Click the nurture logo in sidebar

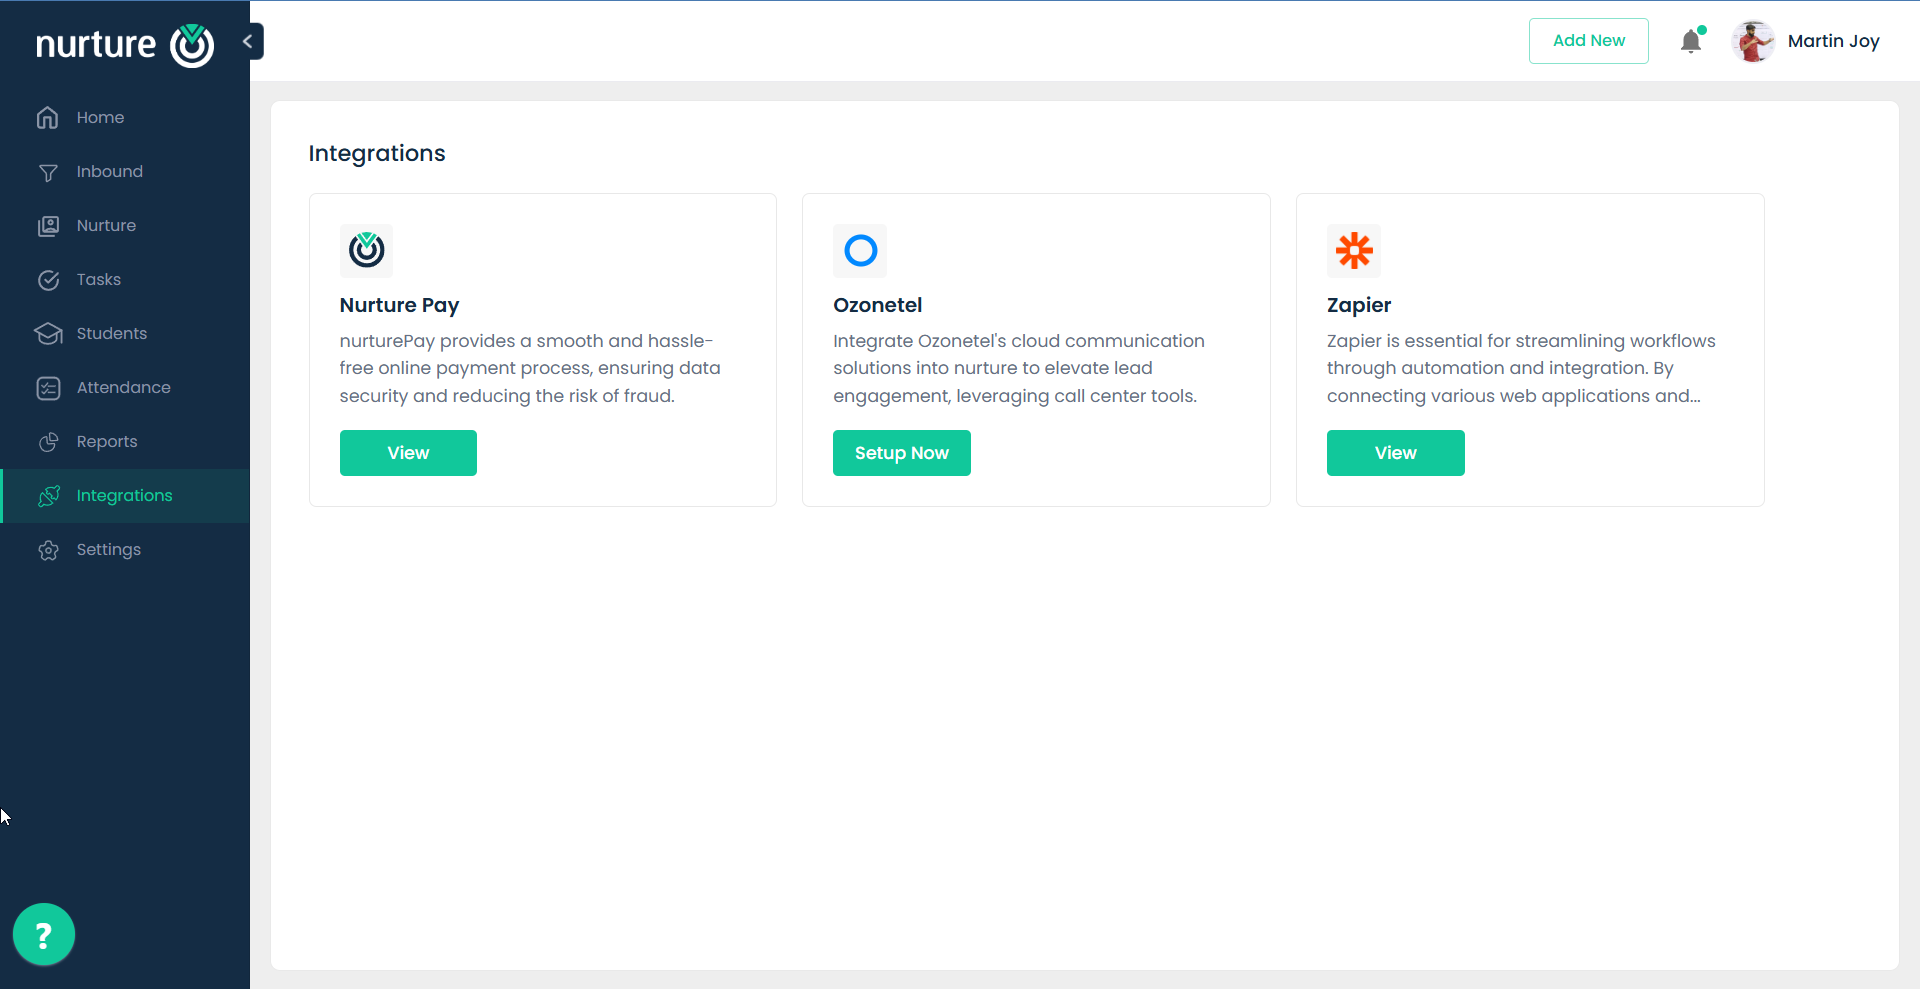(125, 45)
